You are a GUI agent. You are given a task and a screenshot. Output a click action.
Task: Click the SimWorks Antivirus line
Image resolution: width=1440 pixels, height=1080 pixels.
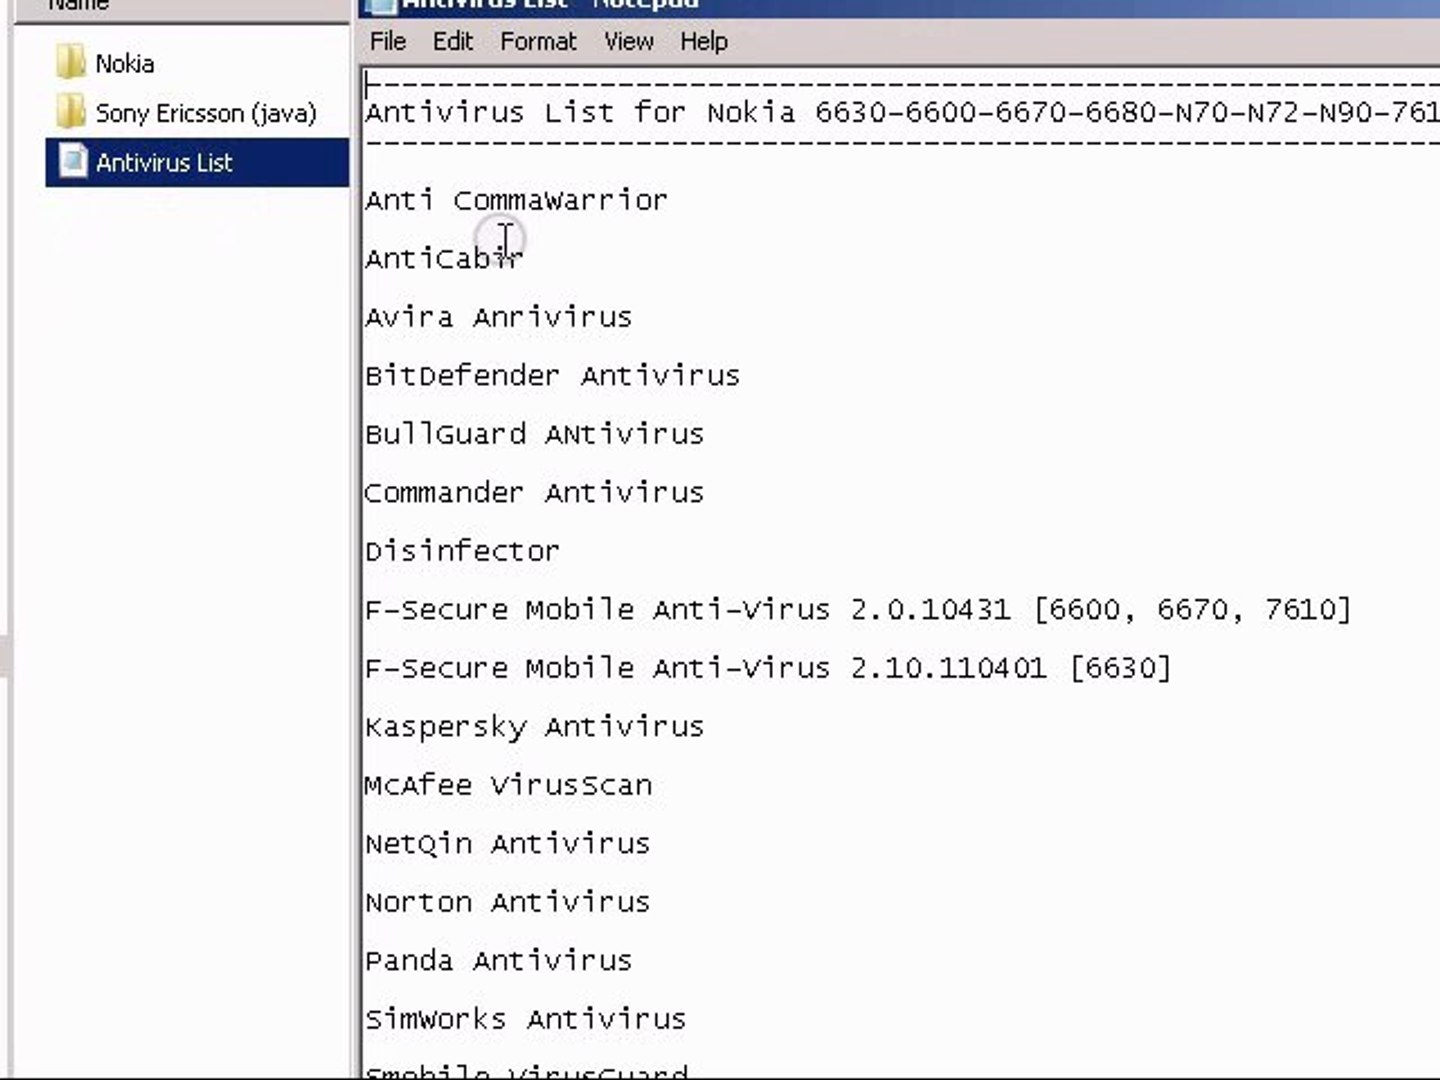click(525, 1019)
